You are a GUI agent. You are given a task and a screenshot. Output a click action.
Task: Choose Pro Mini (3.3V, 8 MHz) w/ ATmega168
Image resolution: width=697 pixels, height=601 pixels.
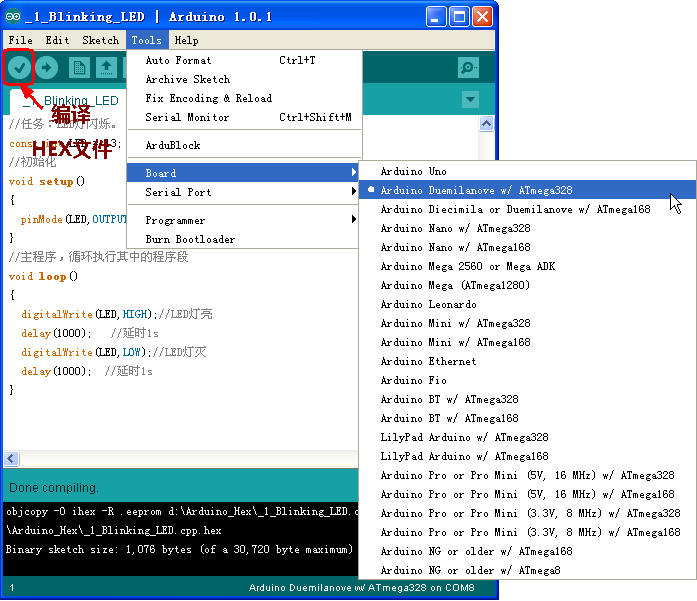pyautogui.click(x=527, y=532)
